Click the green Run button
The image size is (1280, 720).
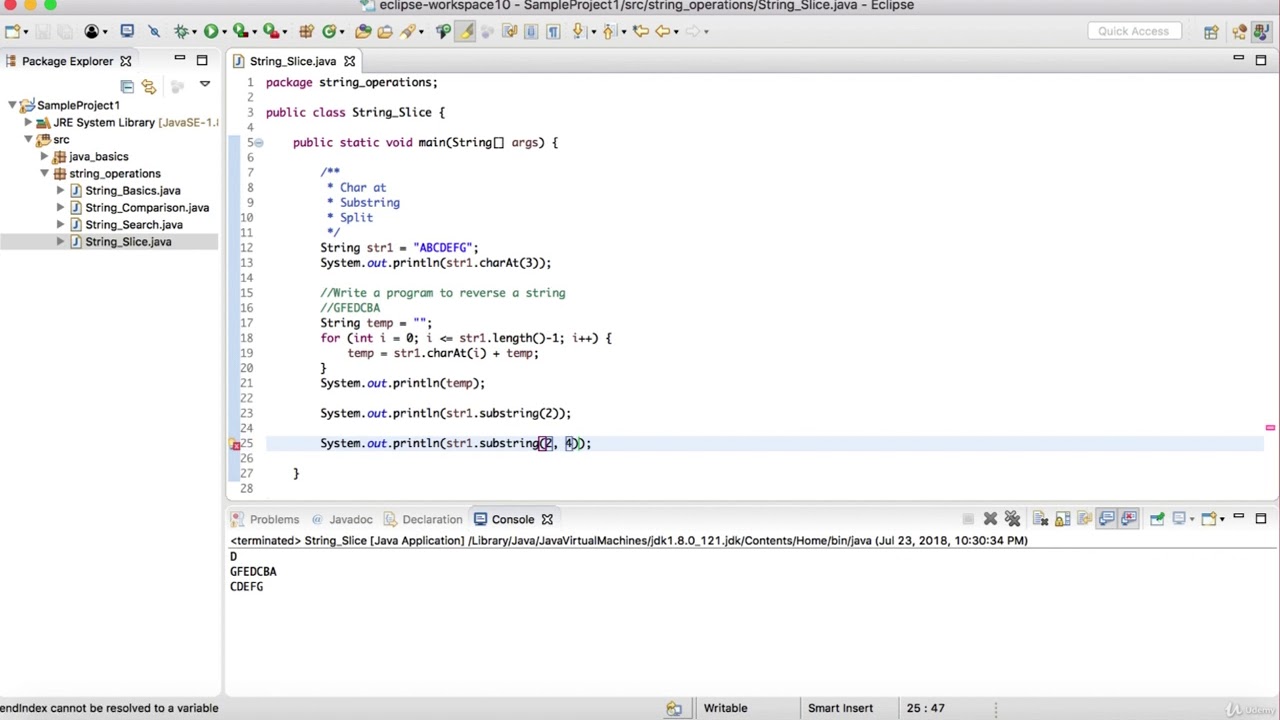click(x=211, y=31)
